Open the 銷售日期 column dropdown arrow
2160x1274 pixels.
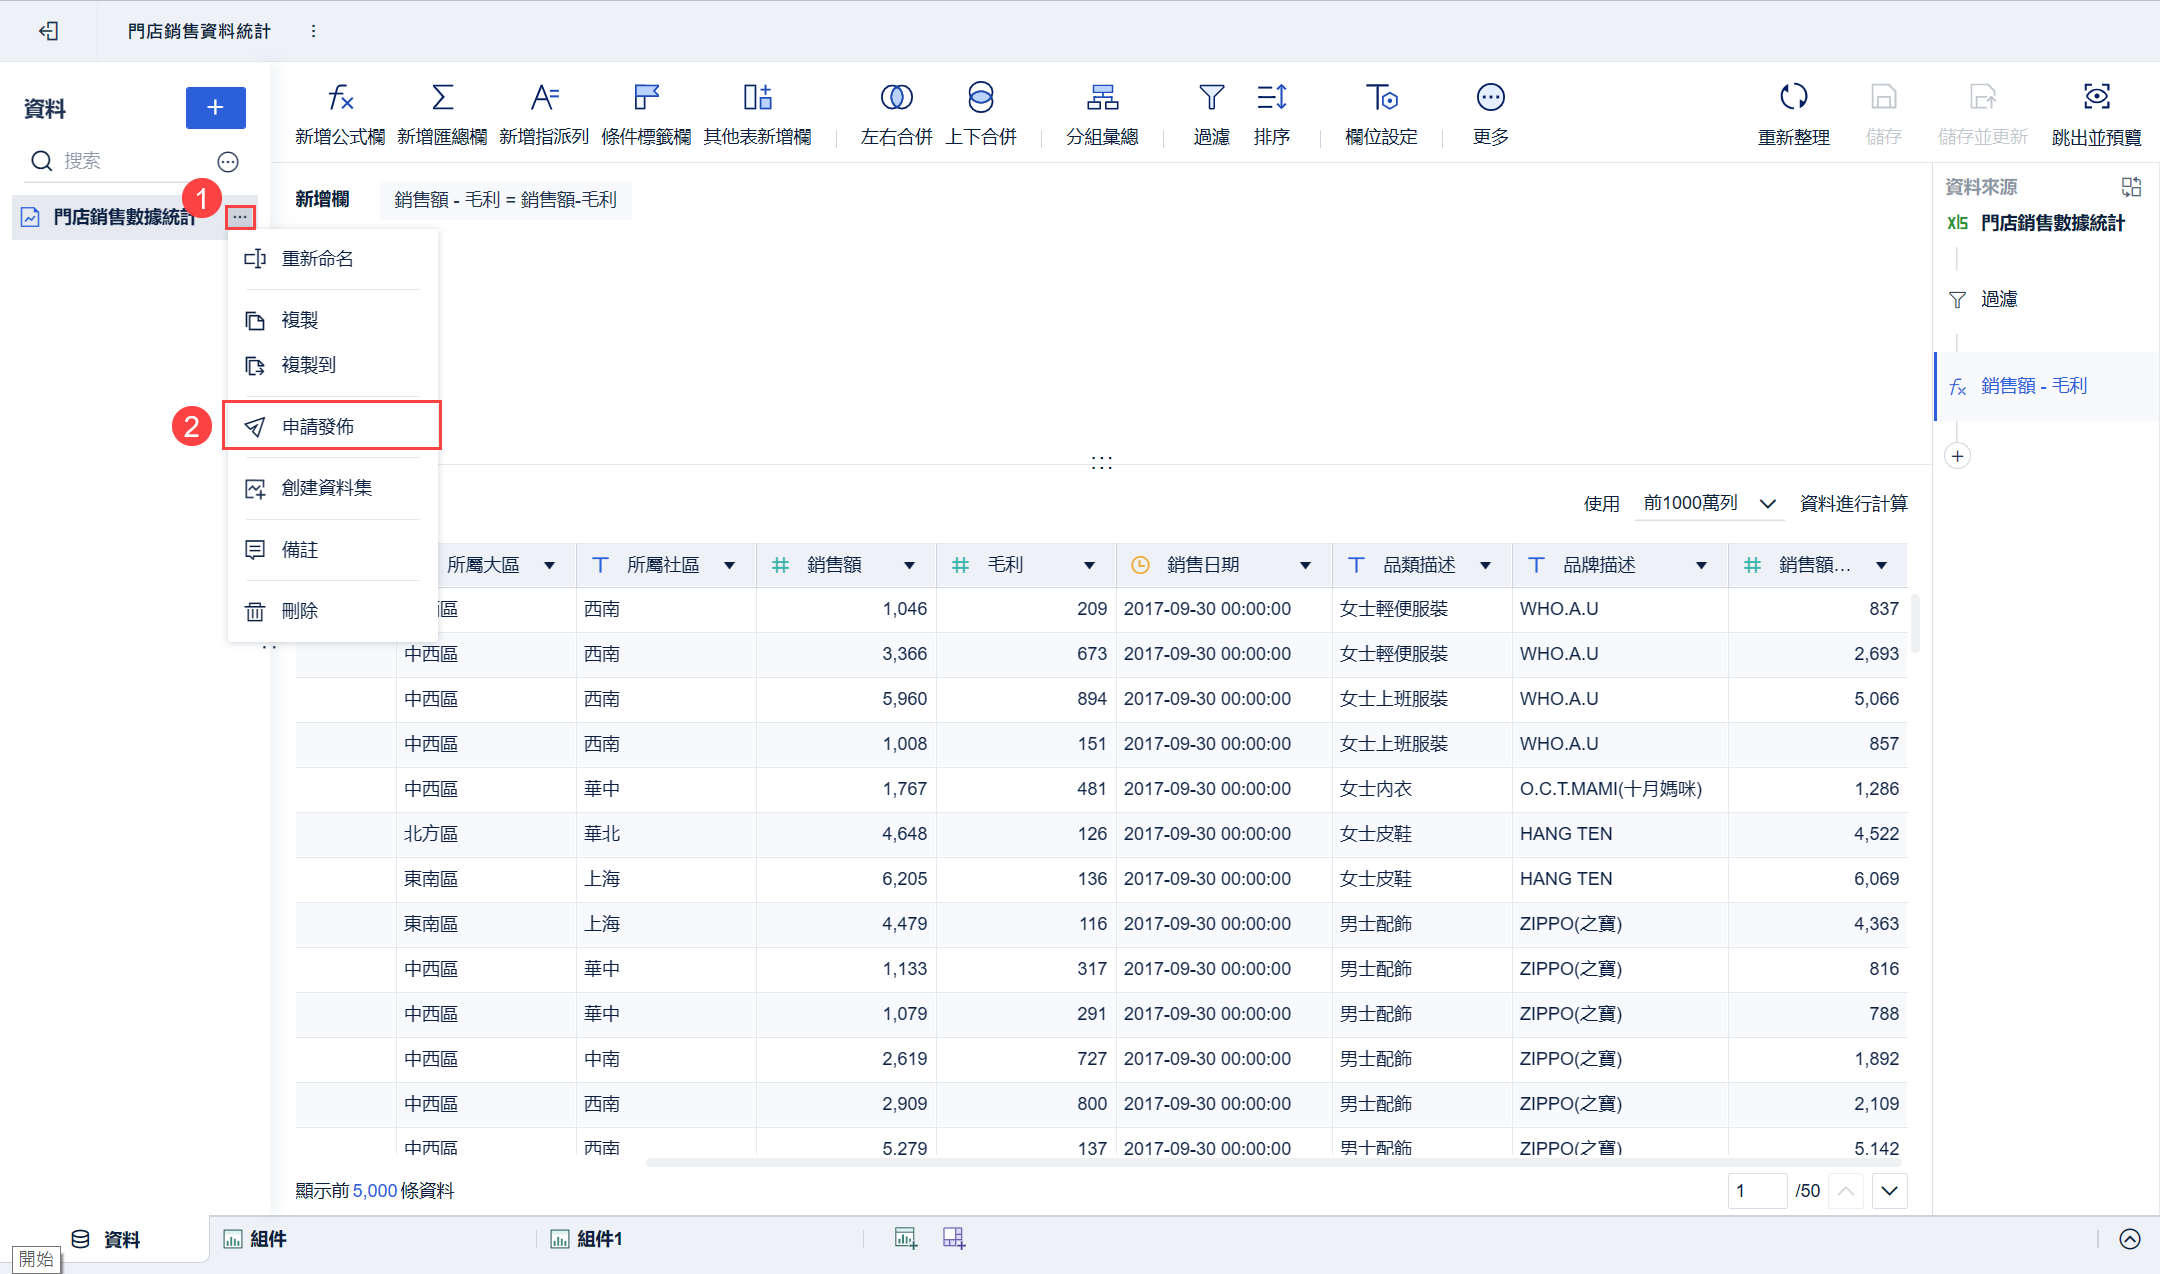click(x=1305, y=566)
